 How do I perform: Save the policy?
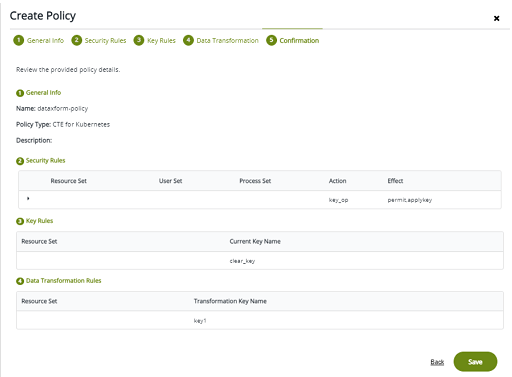tap(475, 362)
